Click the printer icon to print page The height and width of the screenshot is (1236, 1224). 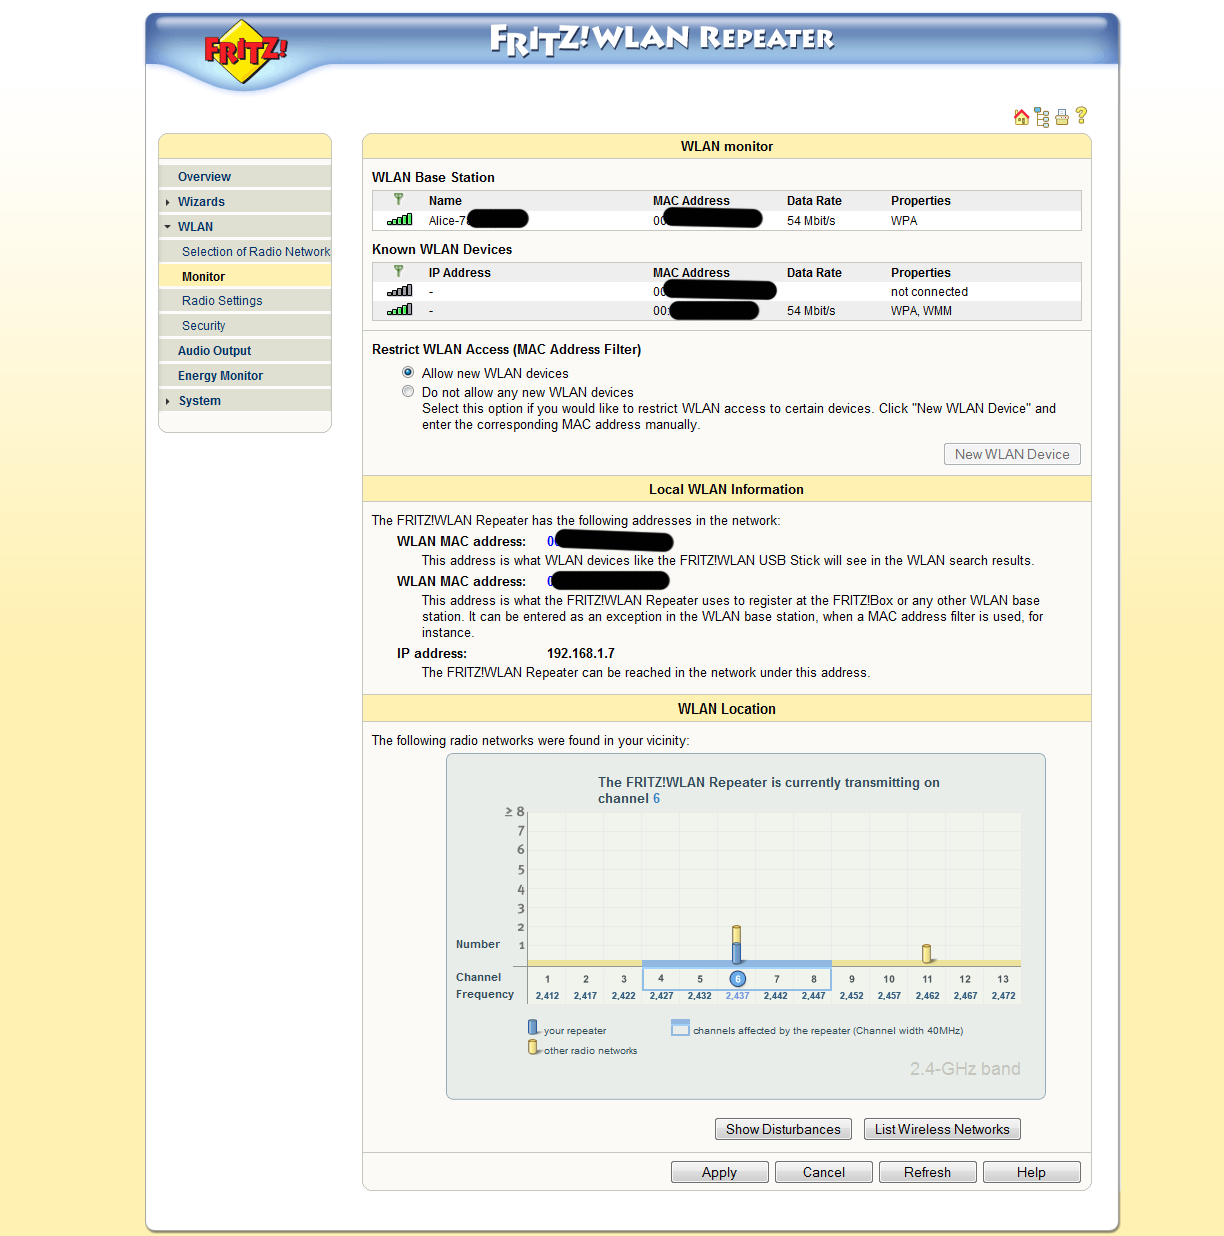1062,117
